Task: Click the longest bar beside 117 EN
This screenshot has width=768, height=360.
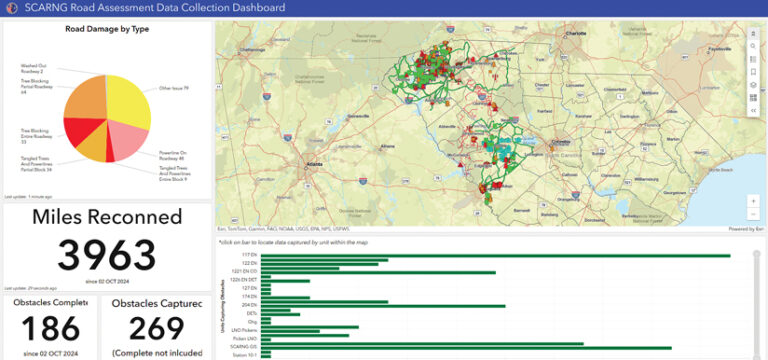Action: tap(495, 256)
